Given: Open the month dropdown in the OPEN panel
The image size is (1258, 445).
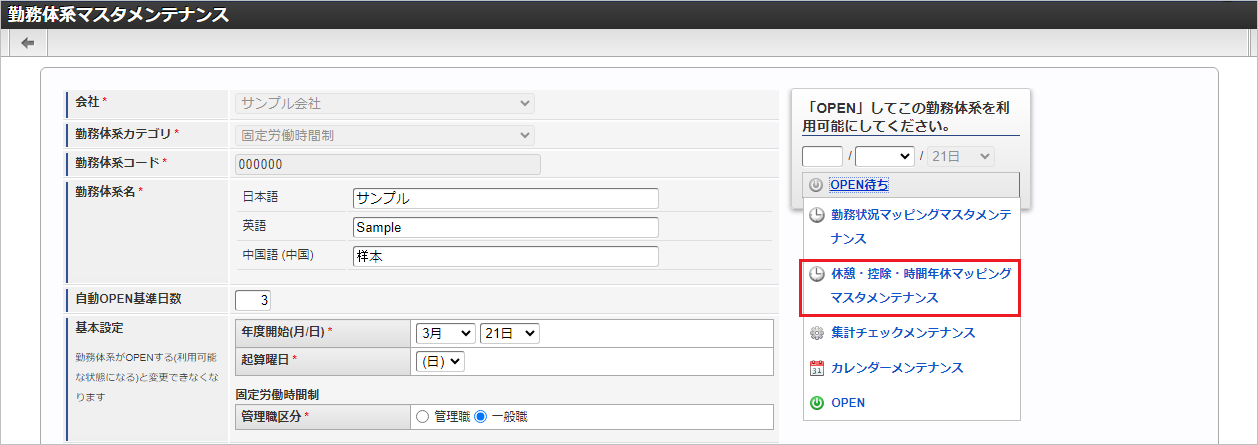Looking at the screenshot, I should (x=885, y=156).
